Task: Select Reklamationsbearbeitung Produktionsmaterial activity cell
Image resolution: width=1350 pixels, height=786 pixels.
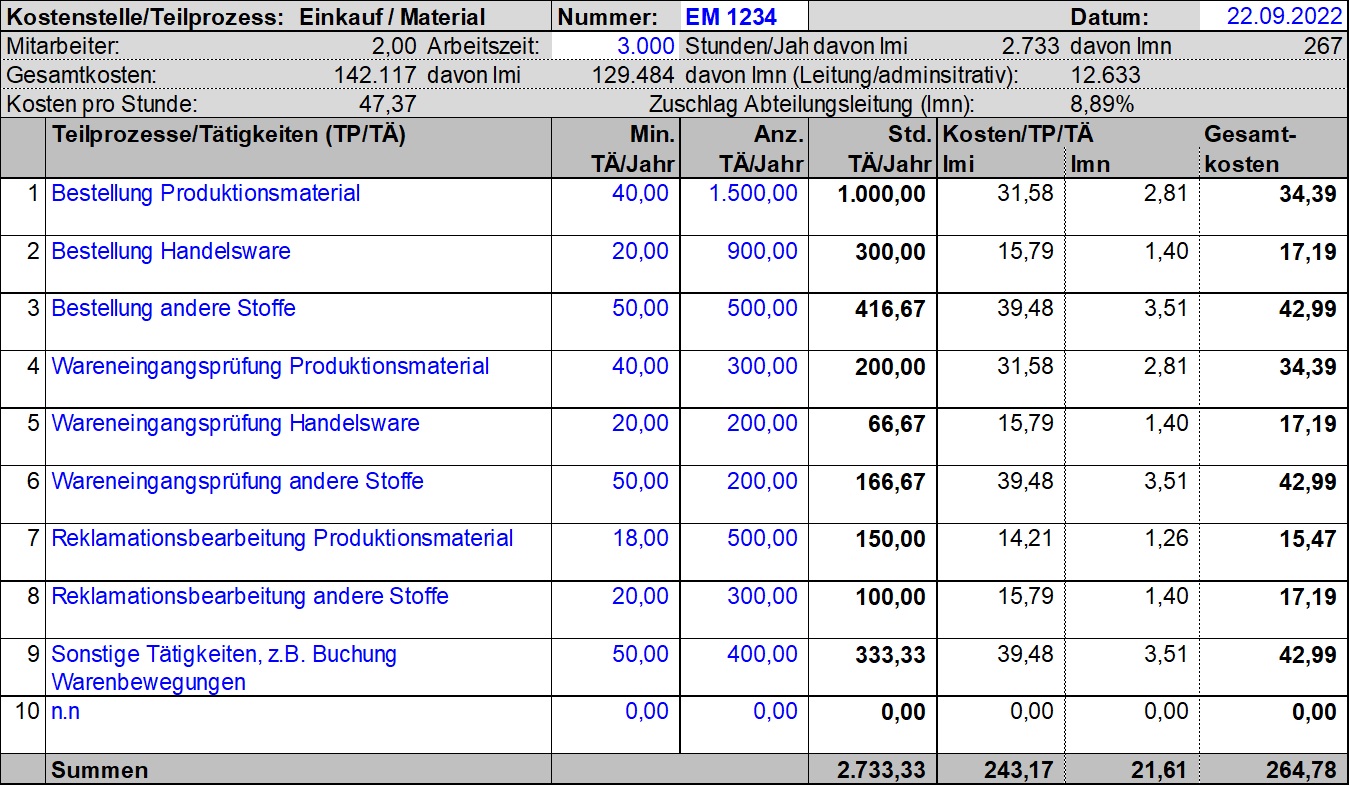Action: (282, 539)
